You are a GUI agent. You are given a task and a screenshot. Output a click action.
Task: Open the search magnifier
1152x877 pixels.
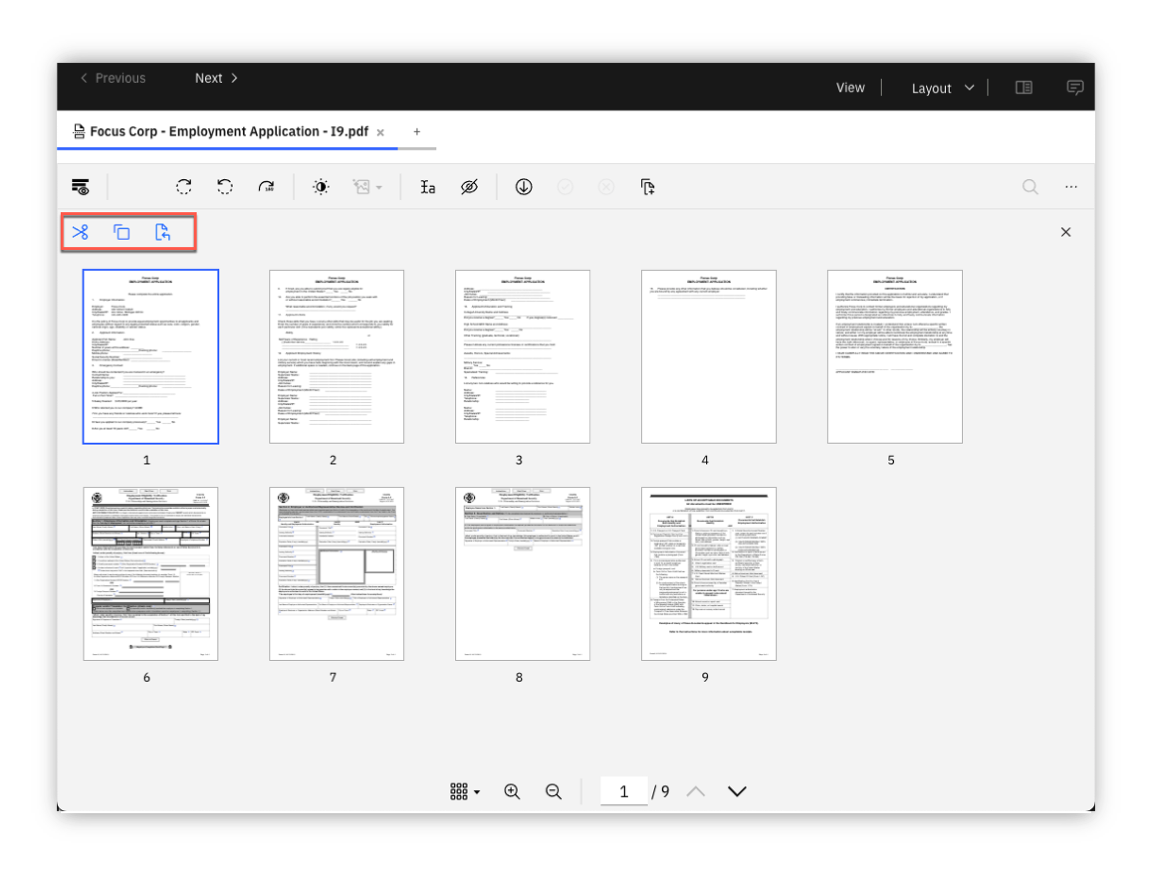click(x=1030, y=187)
